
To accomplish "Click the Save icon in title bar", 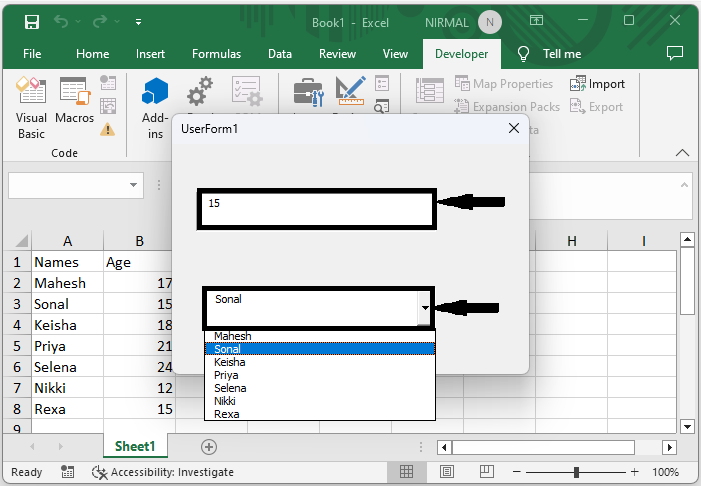I will (32, 21).
